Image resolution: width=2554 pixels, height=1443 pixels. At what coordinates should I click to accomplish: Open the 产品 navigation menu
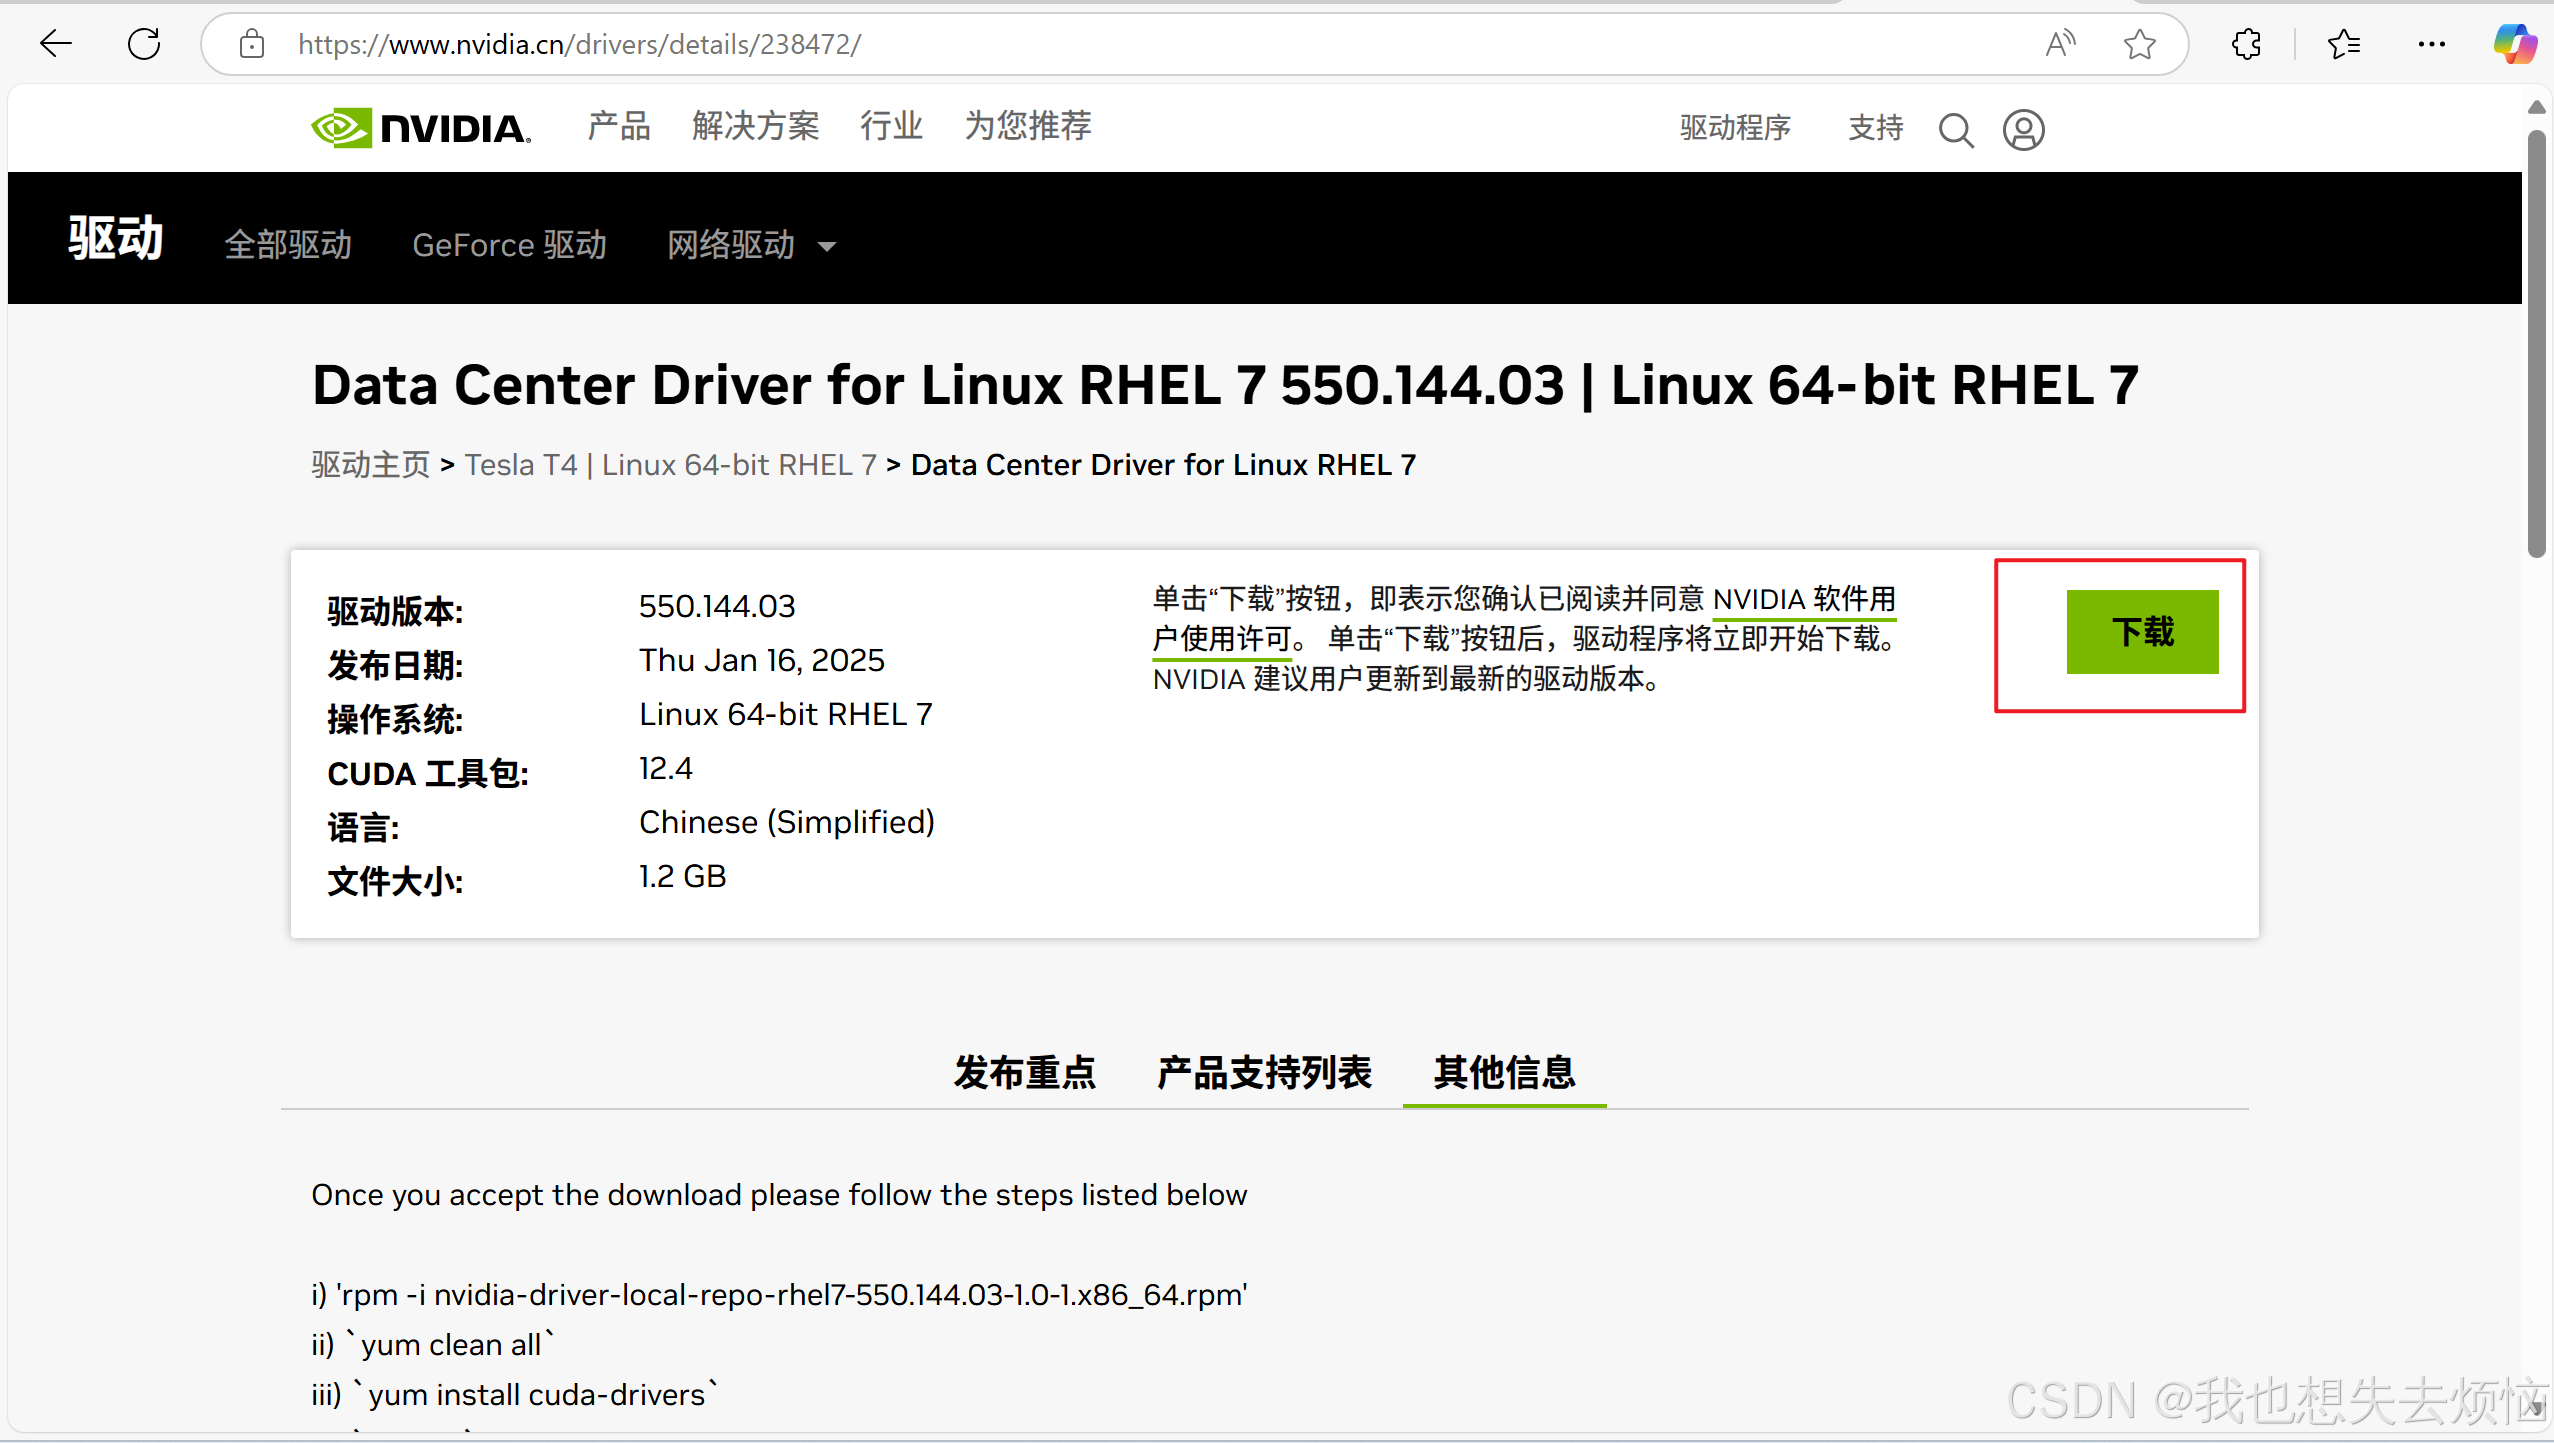[619, 126]
